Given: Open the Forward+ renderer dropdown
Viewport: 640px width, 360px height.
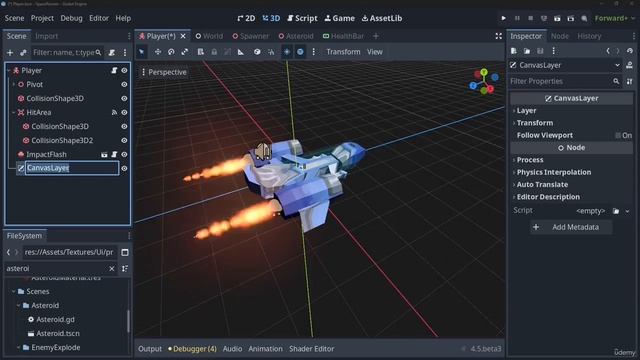Looking at the screenshot, I should click(x=615, y=18).
